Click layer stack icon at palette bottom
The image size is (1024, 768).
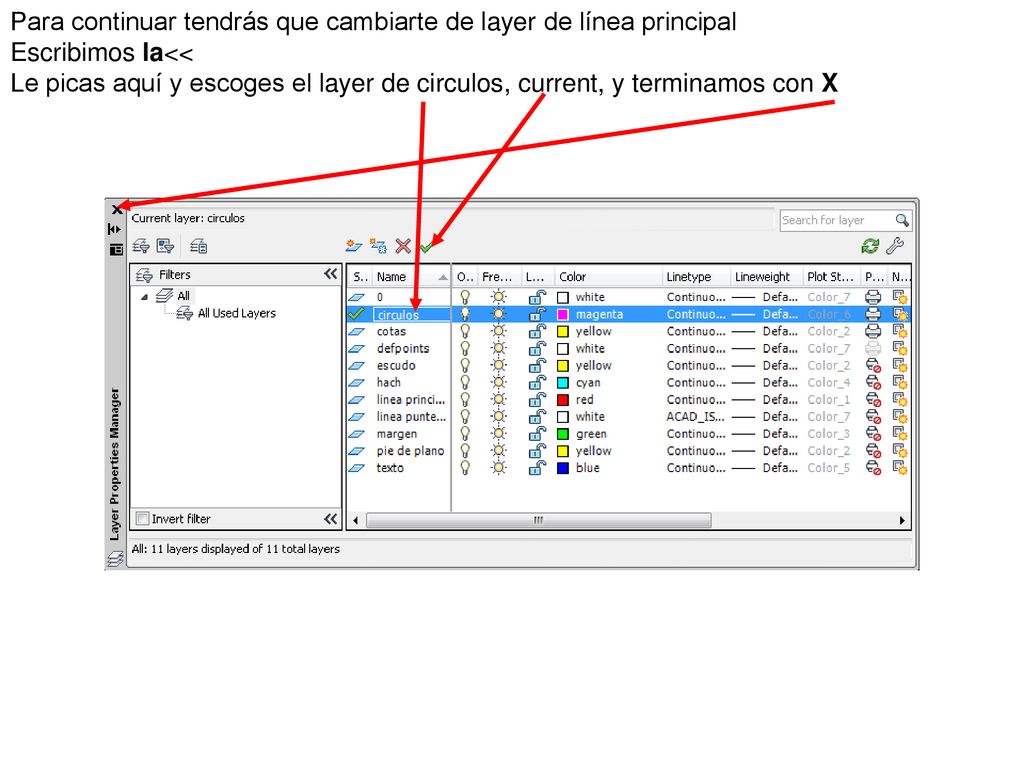click(x=115, y=559)
